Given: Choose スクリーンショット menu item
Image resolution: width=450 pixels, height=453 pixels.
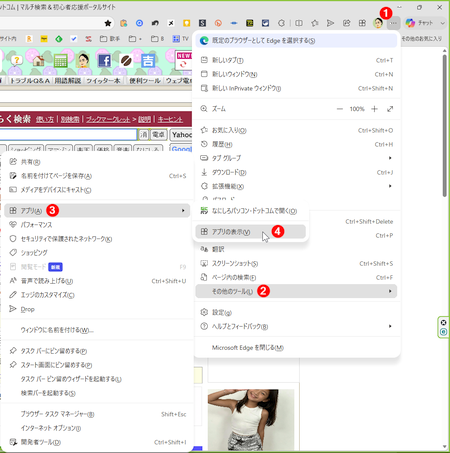Looking at the screenshot, I should (296, 264).
